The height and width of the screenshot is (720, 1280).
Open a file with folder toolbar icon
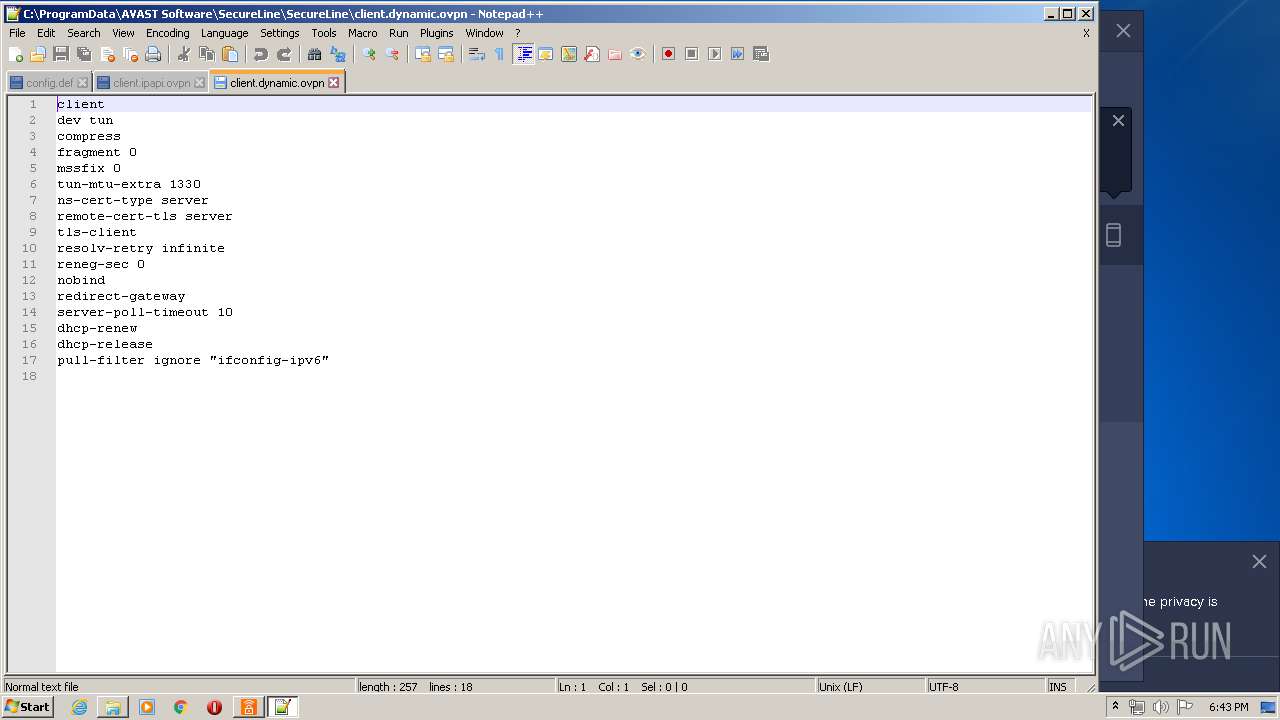pyautogui.click(x=38, y=54)
